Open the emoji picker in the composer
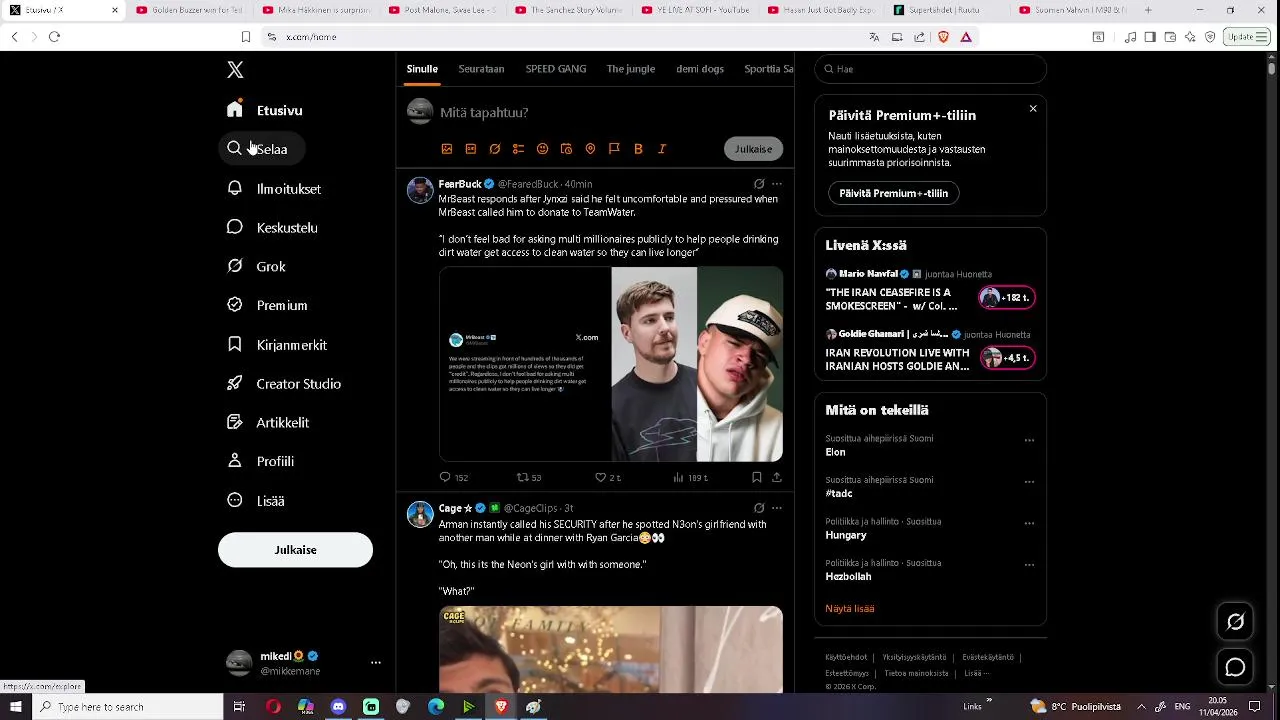Viewport: 1280px width, 720px height. [542, 149]
